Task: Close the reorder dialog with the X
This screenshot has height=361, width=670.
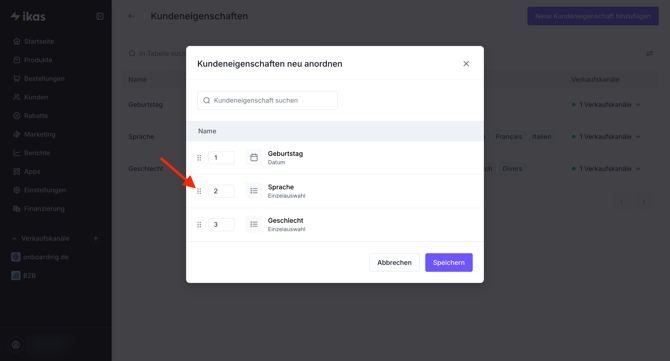Action: tap(466, 64)
